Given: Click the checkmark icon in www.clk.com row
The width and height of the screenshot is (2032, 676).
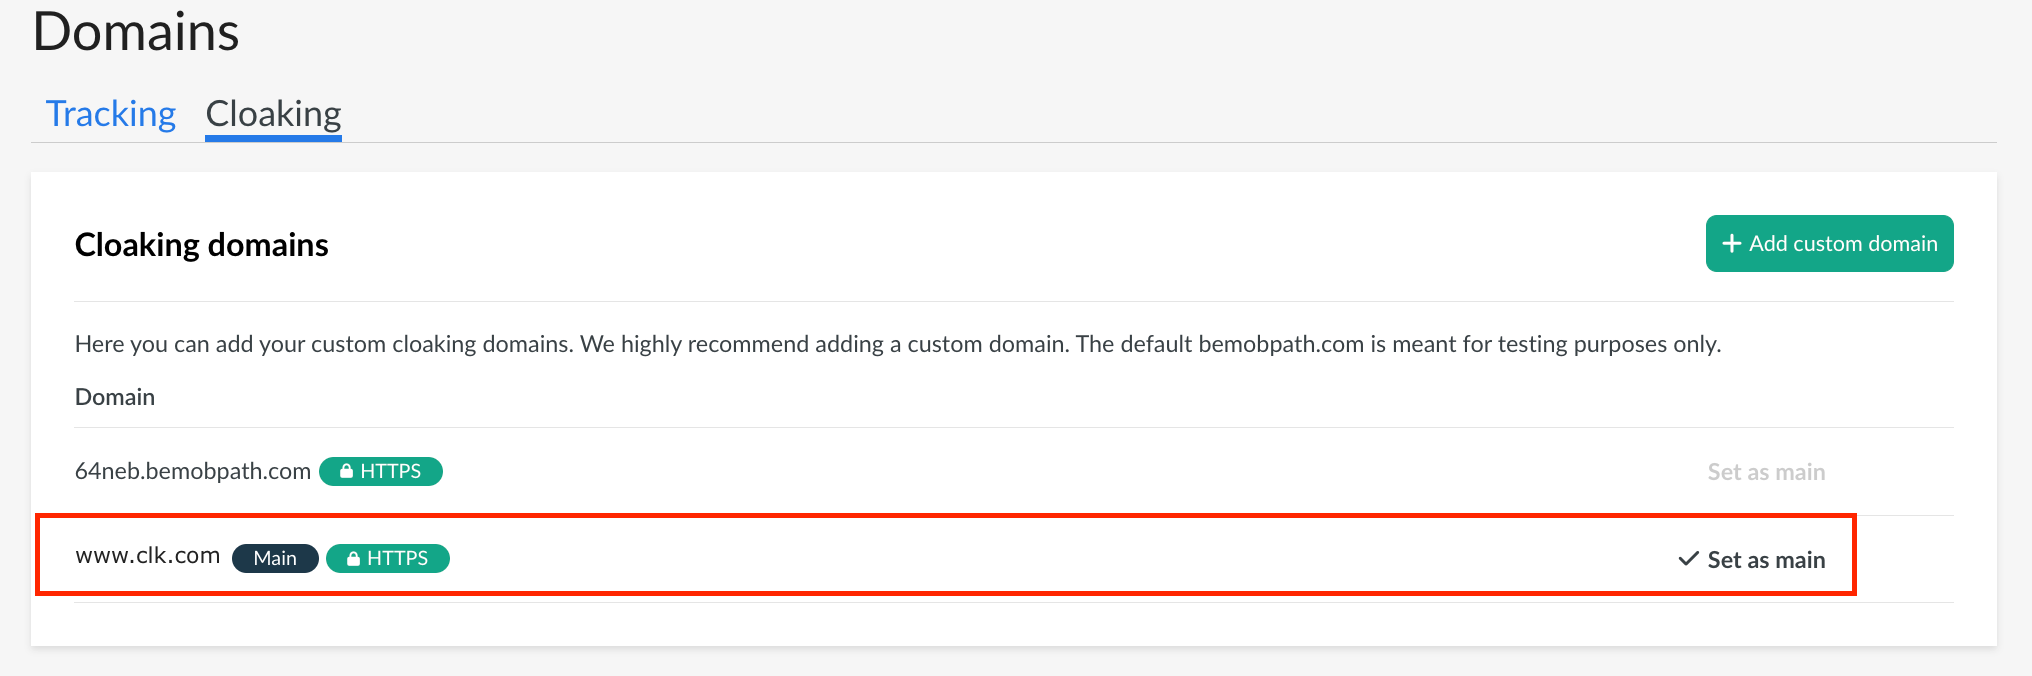Looking at the screenshot, I should pyautogui.click(x=1688, y=559).
